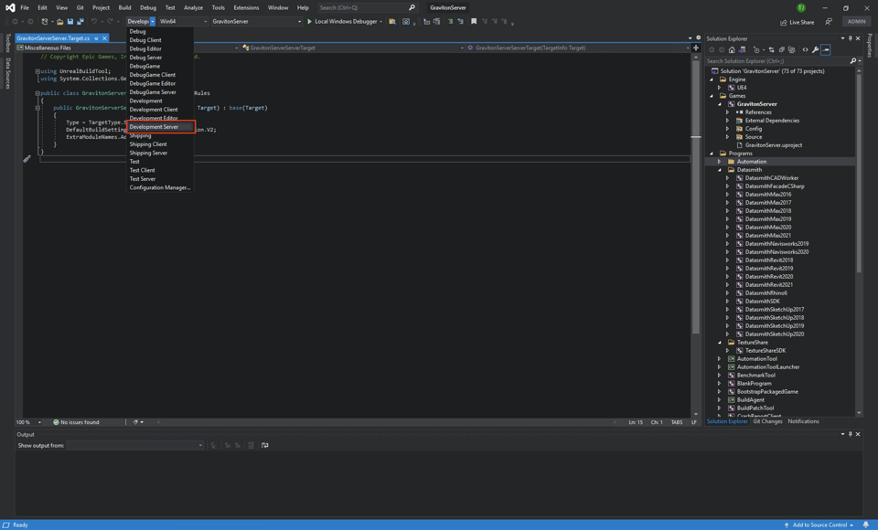The image size is (879, 531).
Task: Click the Open File folder icon
Action: coord(60,21)
